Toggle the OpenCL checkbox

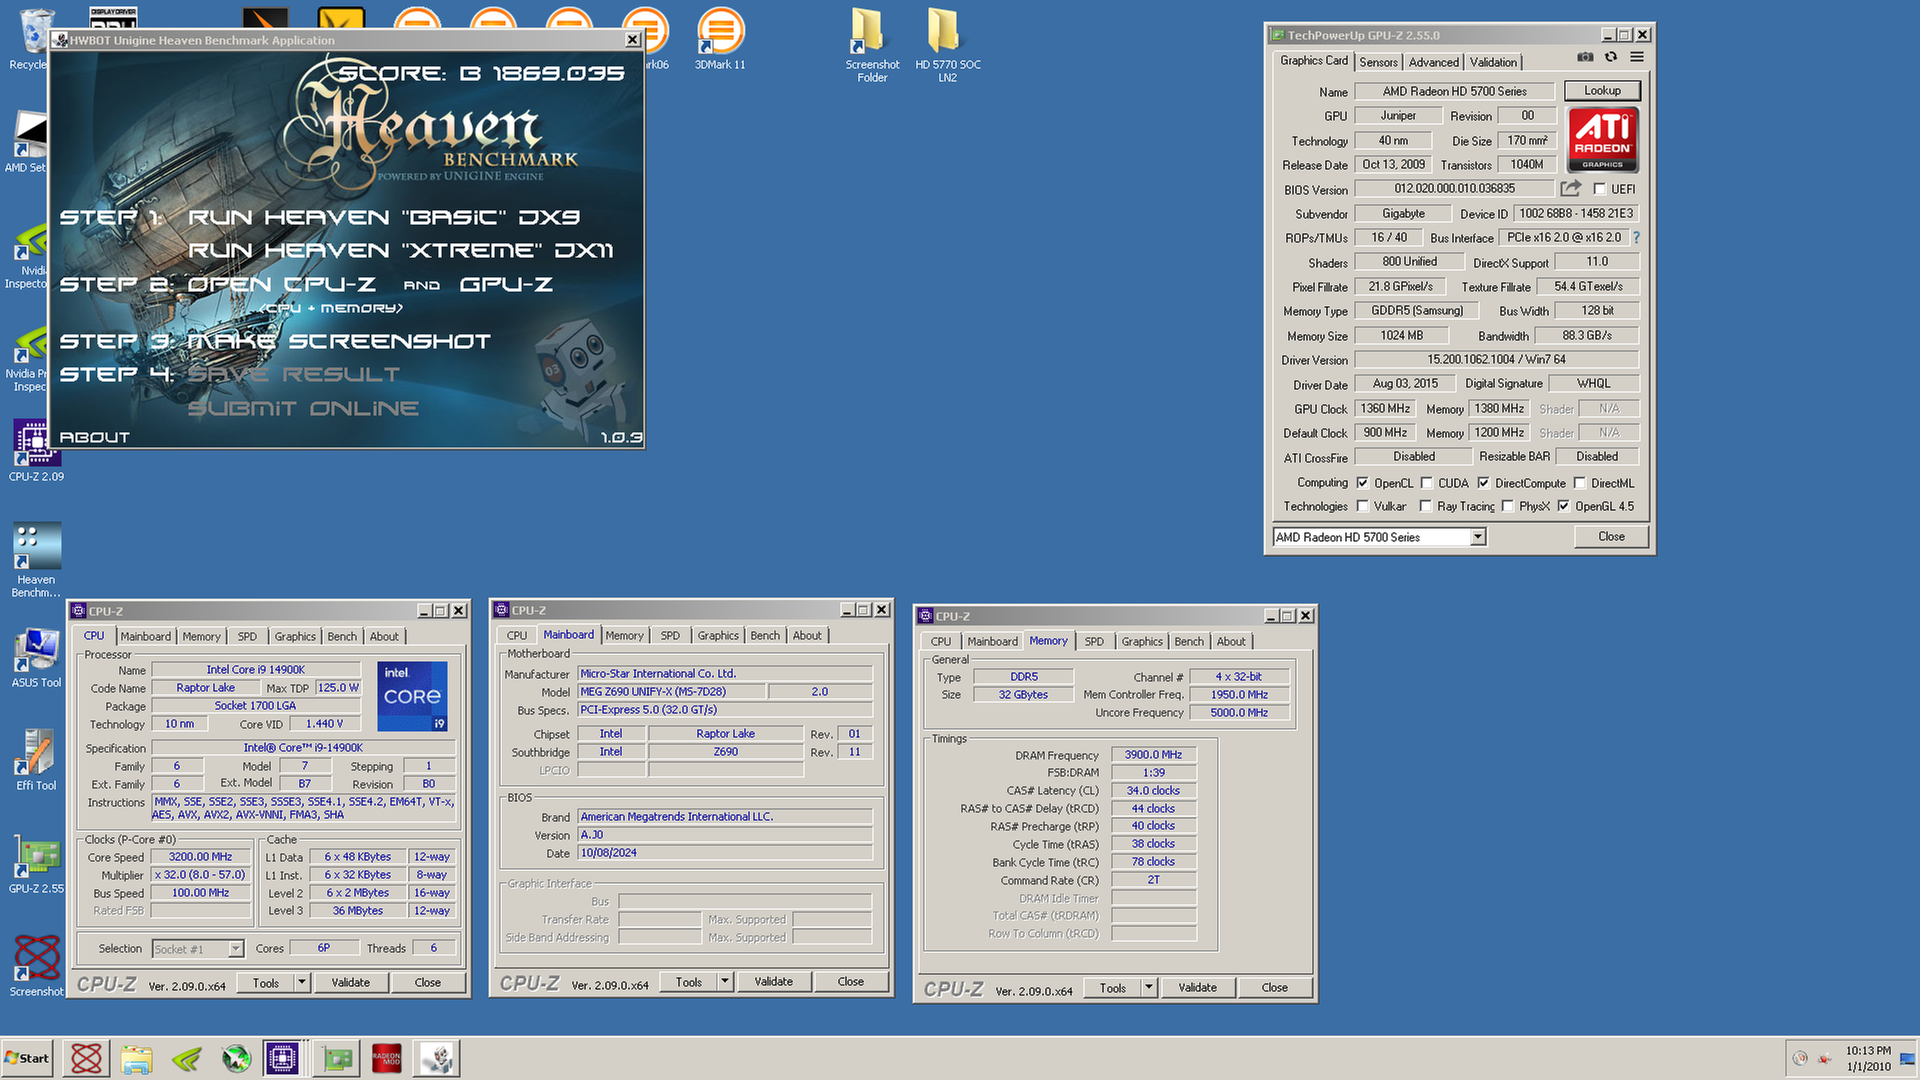click(x=1362, y=483)
